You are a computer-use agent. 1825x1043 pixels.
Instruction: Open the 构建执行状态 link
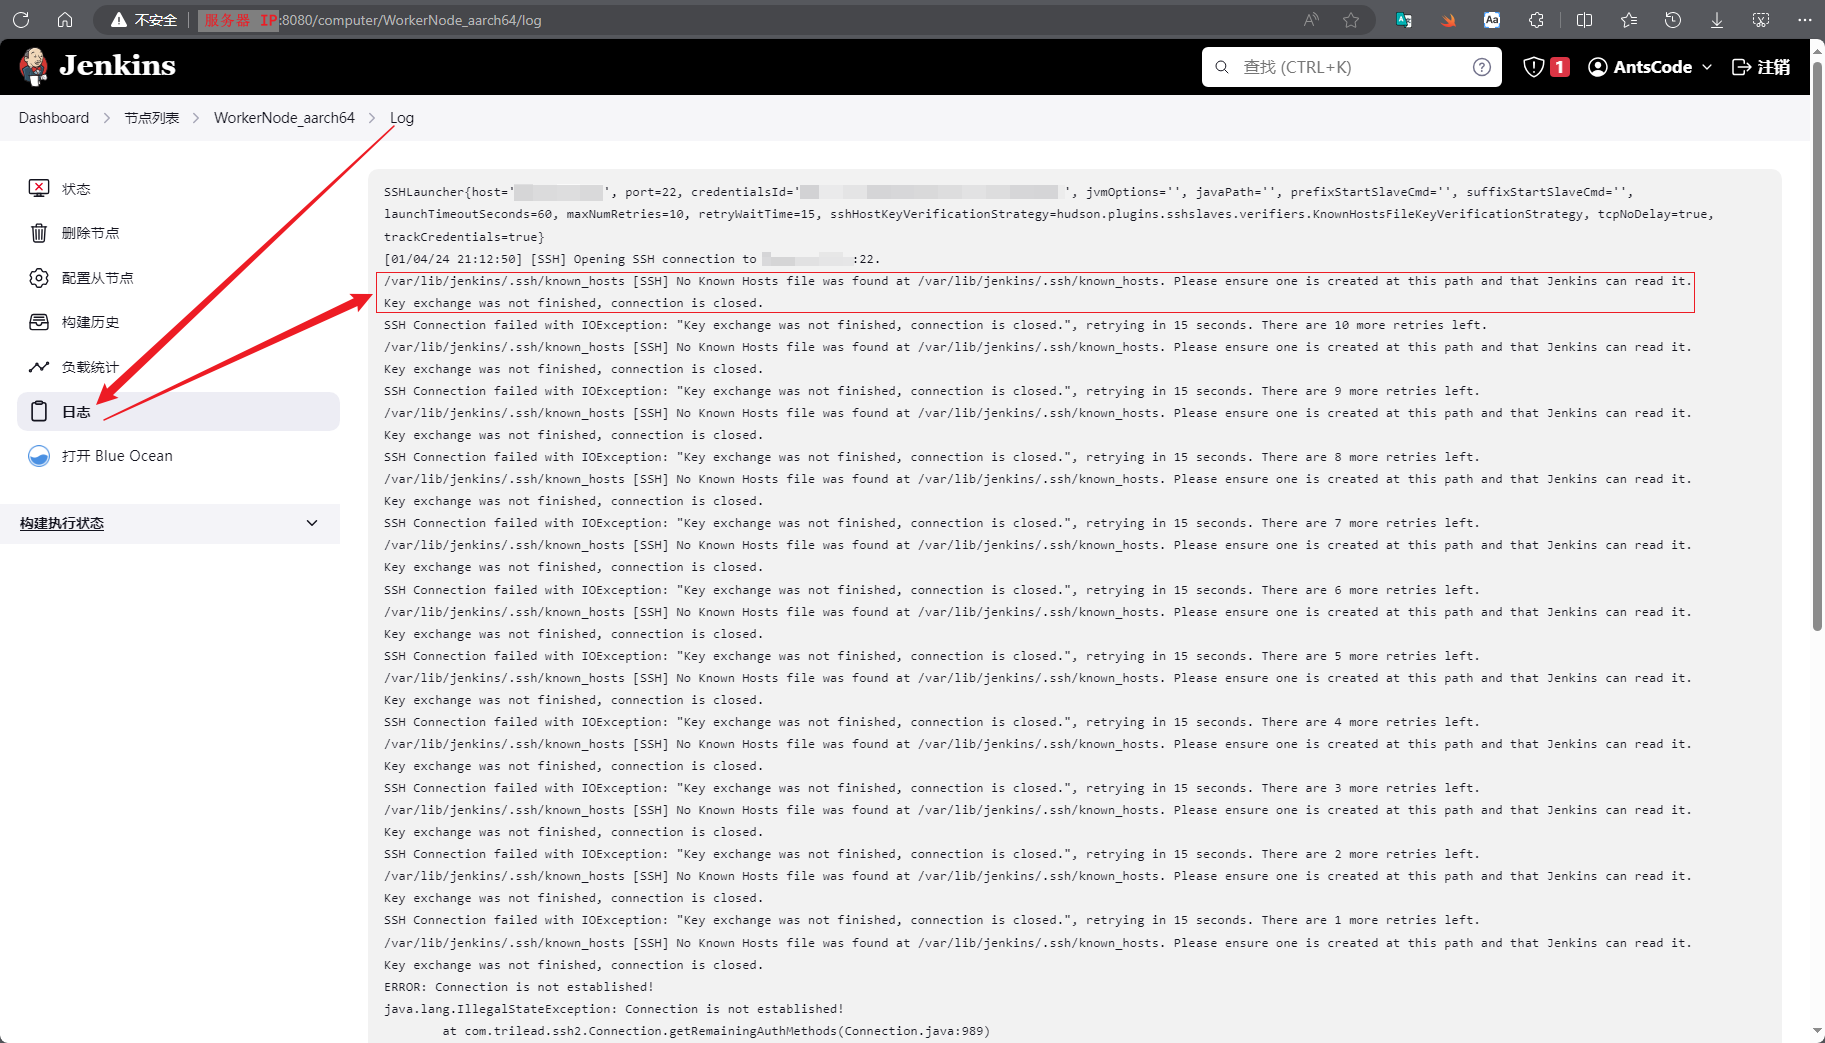pos(62,523)
